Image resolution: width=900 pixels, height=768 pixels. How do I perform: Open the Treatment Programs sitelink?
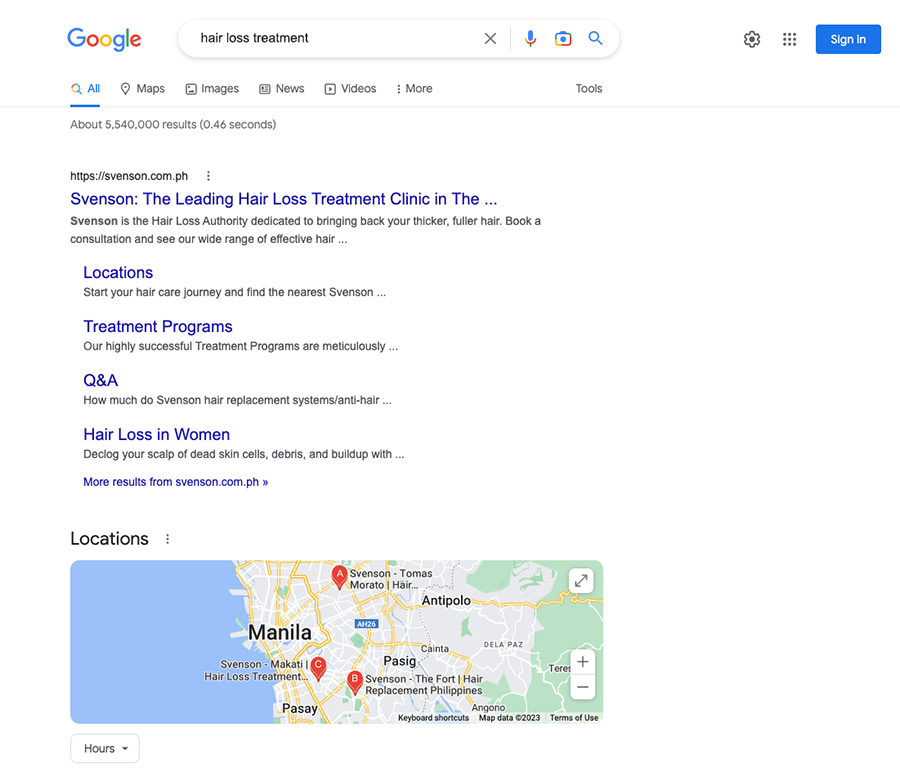[x=158, y=327]
